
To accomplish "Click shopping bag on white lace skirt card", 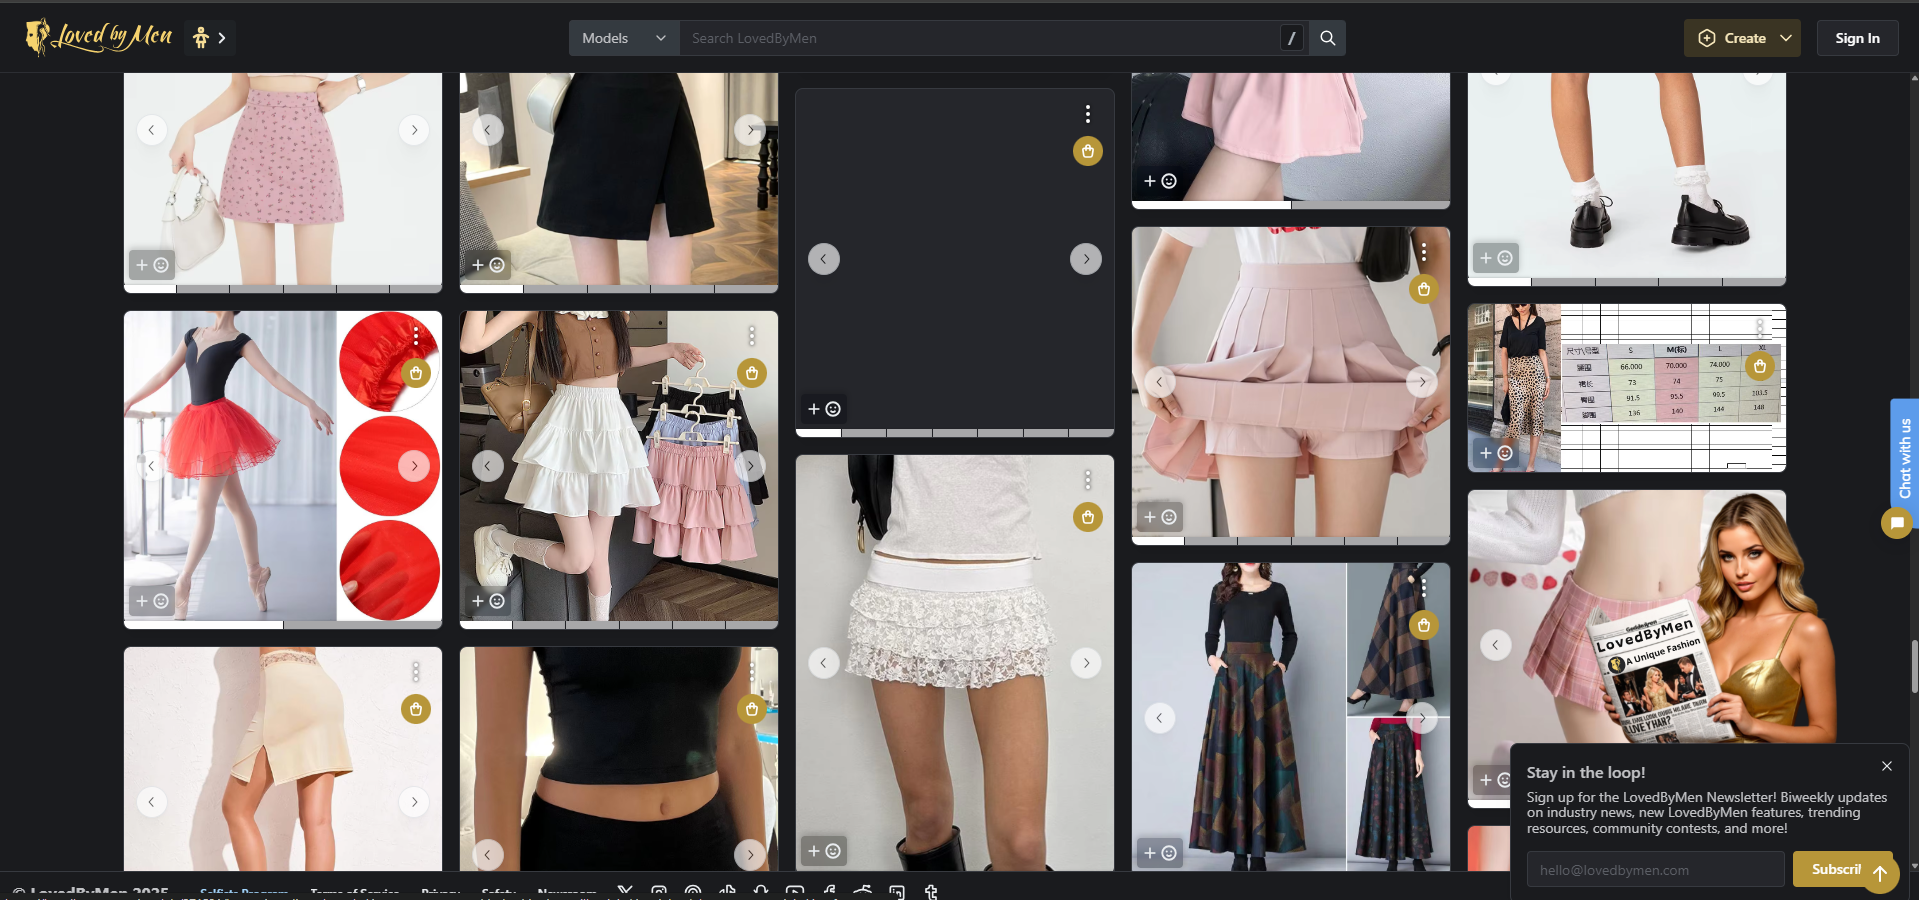I will 1088,517.
